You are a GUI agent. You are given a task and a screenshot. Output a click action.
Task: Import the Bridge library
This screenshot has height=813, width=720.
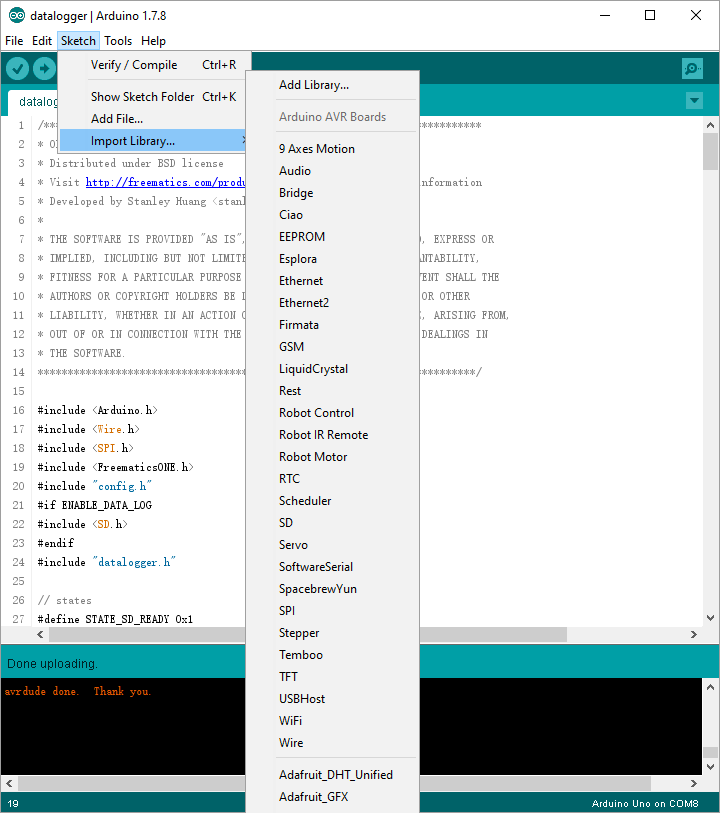click(332, 193)
